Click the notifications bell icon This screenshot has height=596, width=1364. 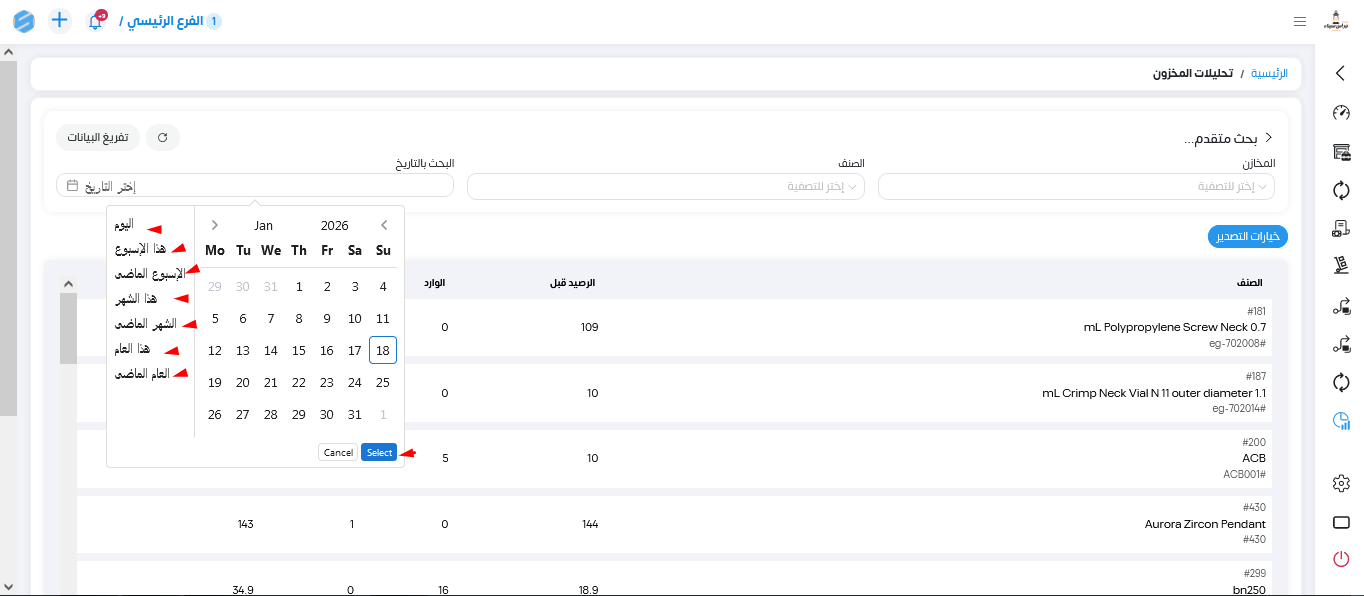[95, 21]
